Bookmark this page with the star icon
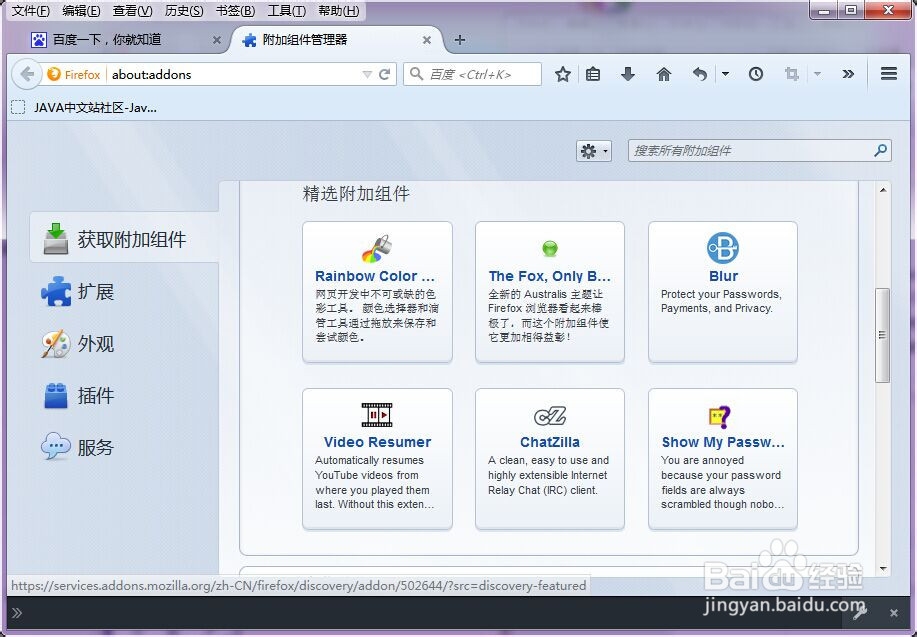Screen dimensions: 917x637 tap(563, 74)
